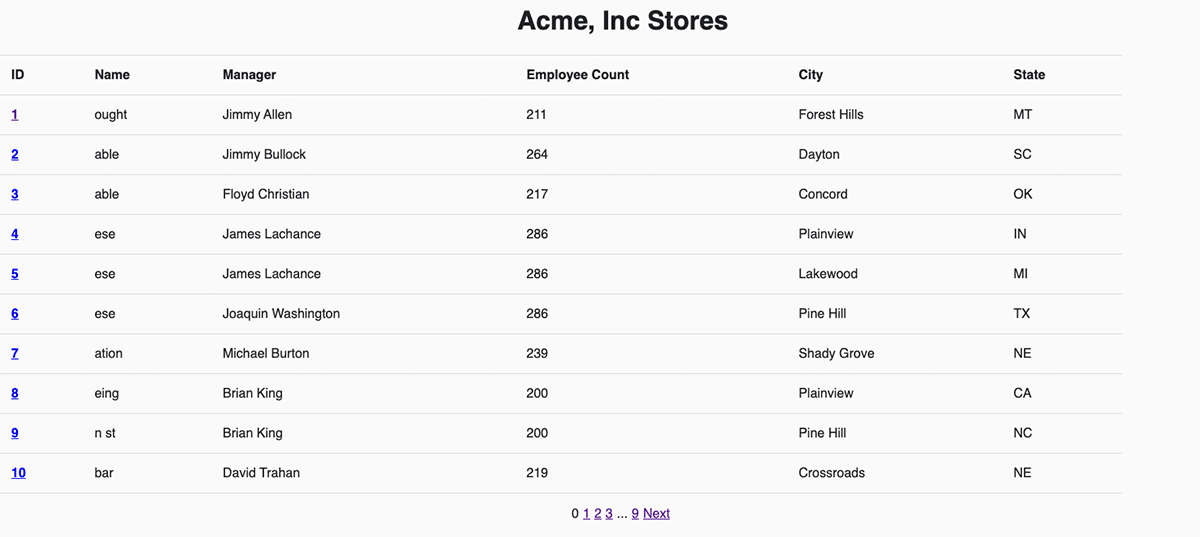
Task: Go to pagination page 3
Action: (609, 514)
